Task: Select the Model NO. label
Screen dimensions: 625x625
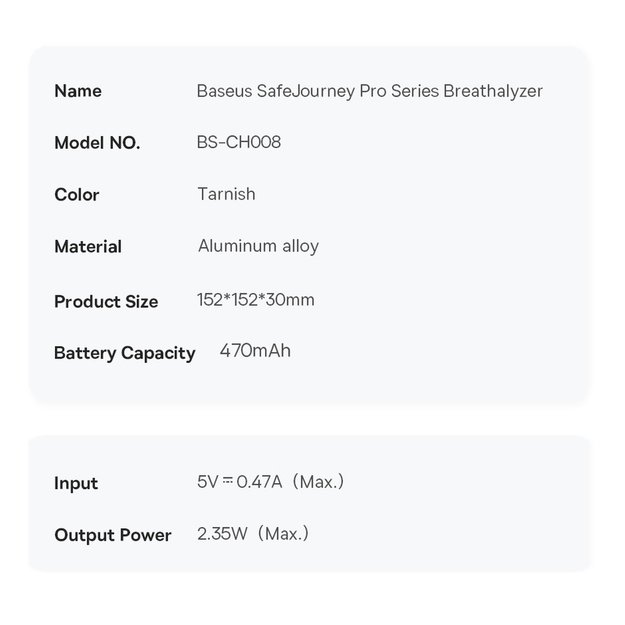Action: coord(97,143)
